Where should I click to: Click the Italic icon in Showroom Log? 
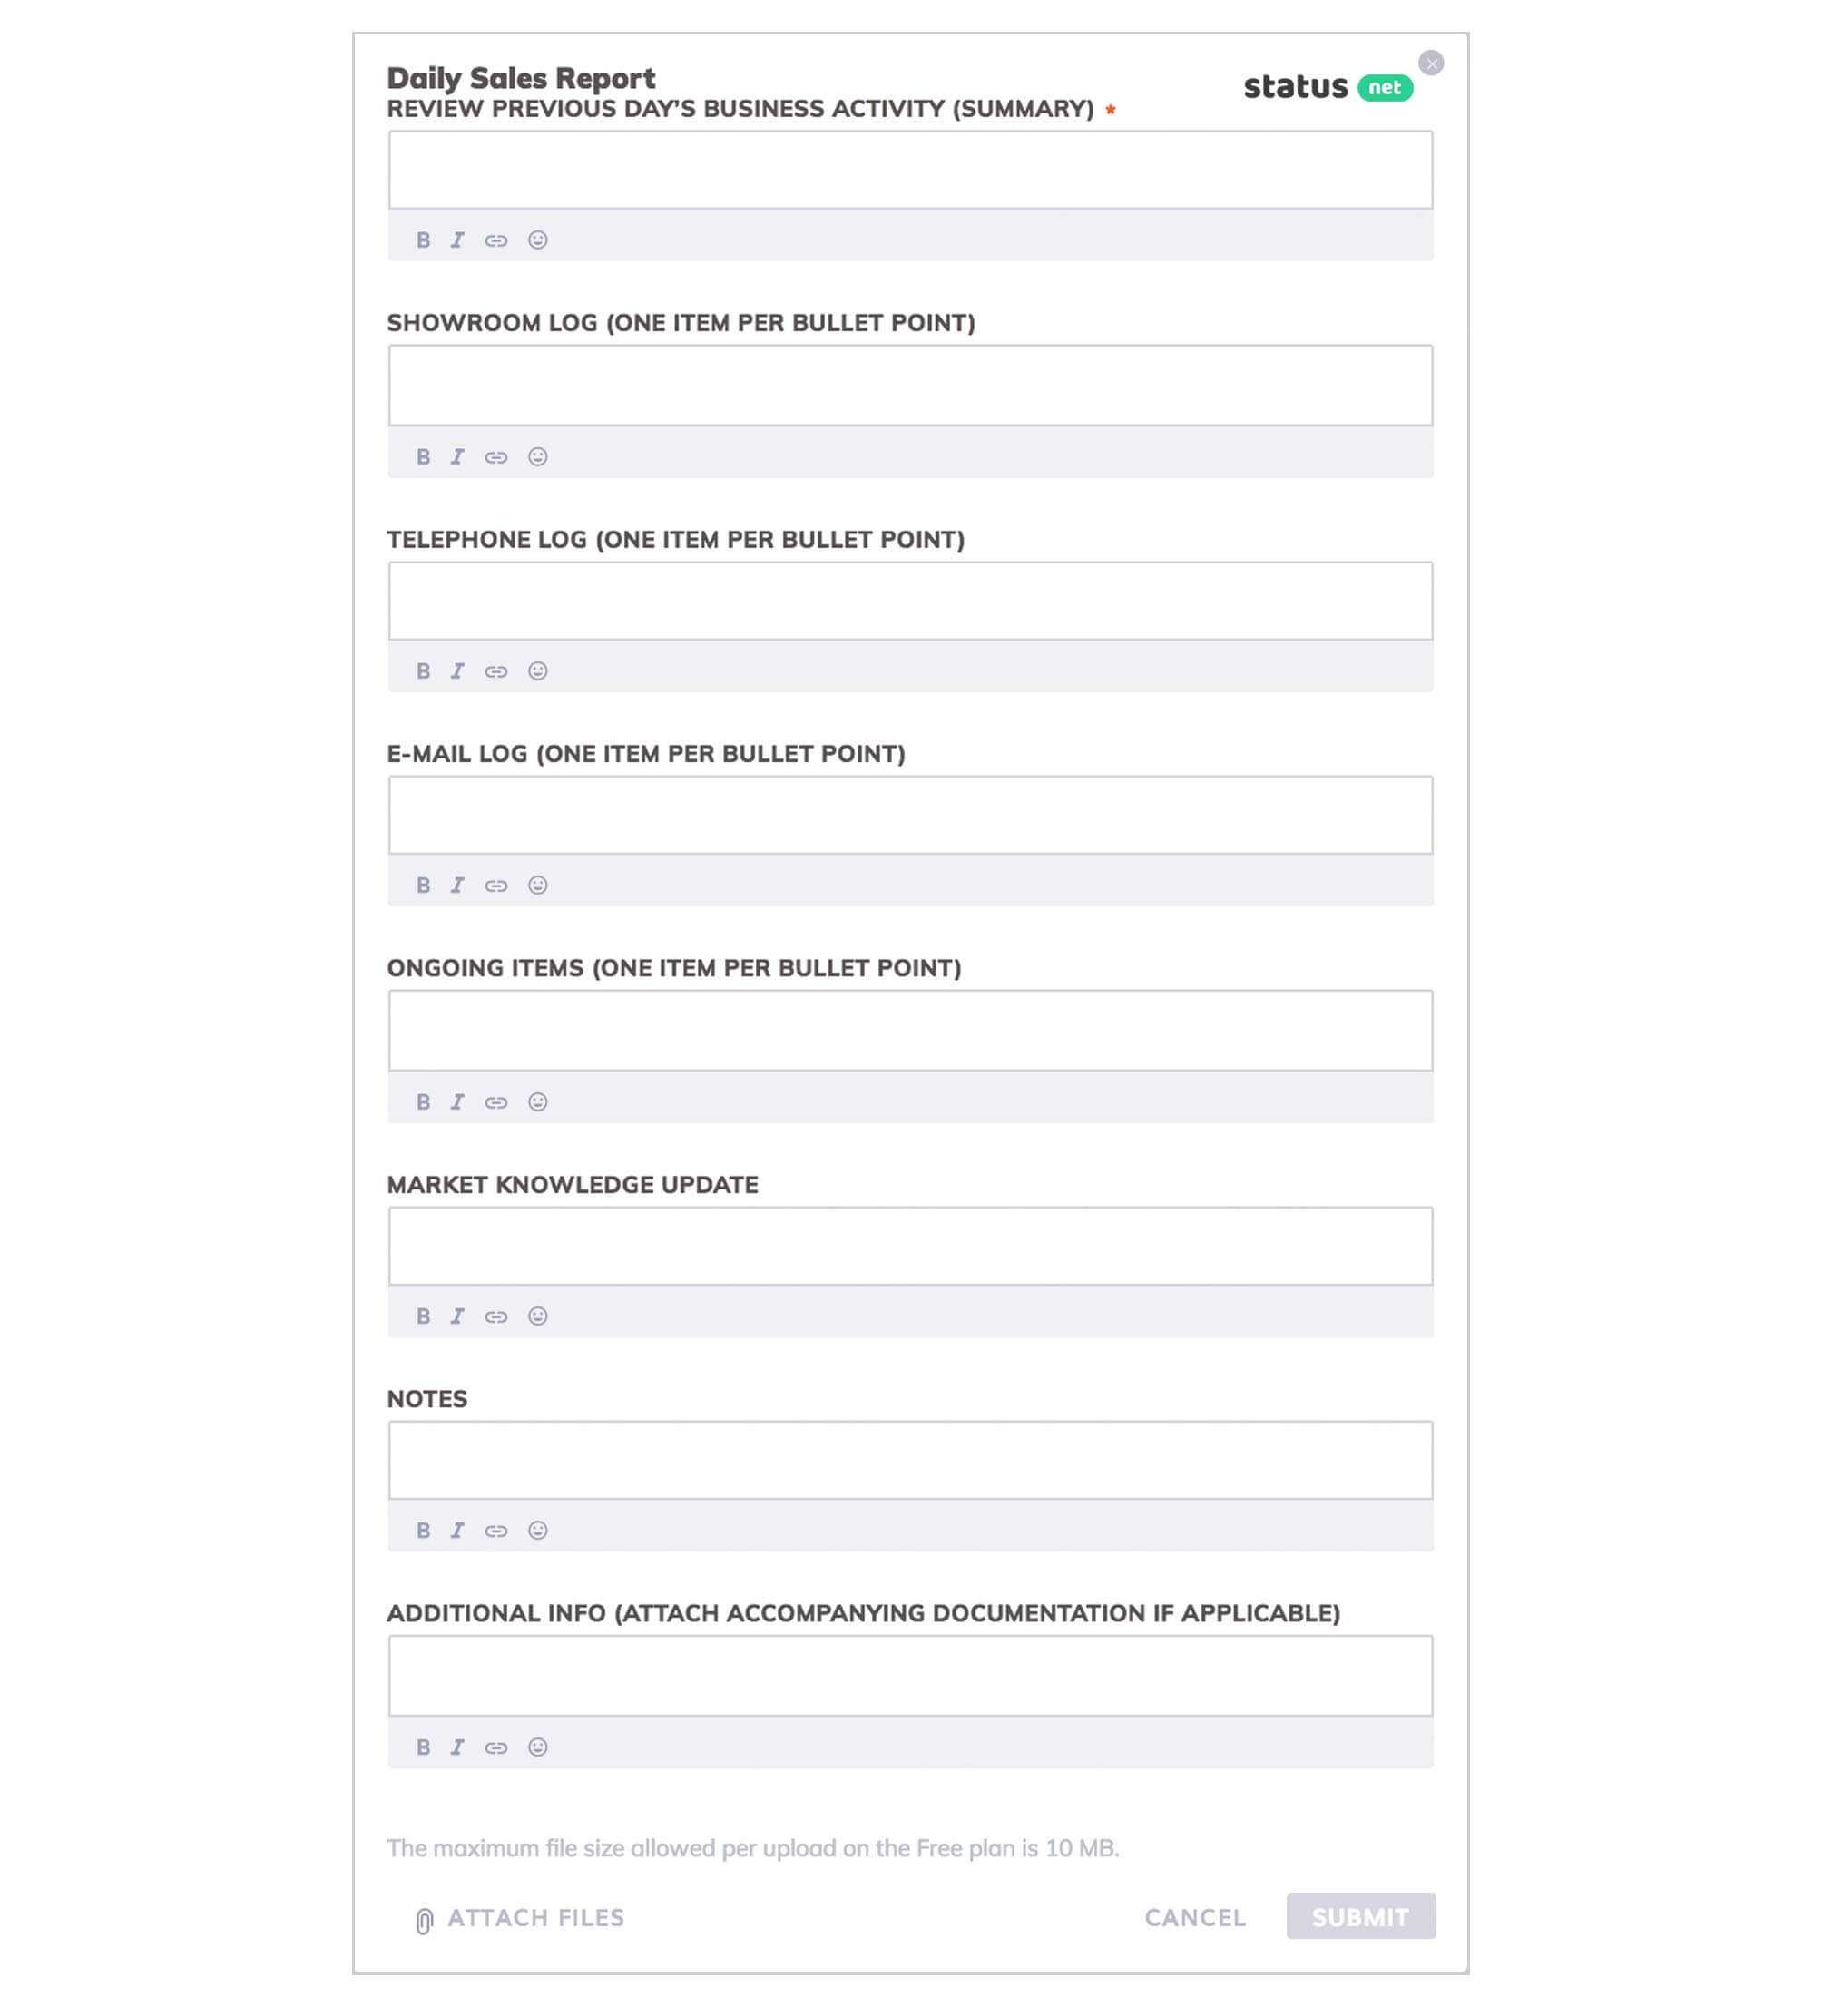[x=458, y=455]
